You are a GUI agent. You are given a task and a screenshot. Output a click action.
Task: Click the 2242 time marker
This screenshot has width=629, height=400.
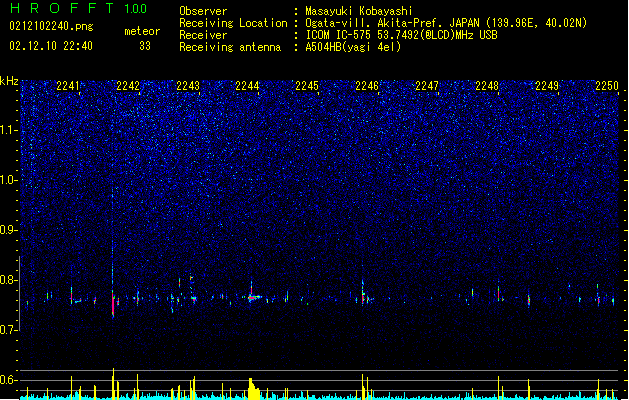(x=128, y=86)
